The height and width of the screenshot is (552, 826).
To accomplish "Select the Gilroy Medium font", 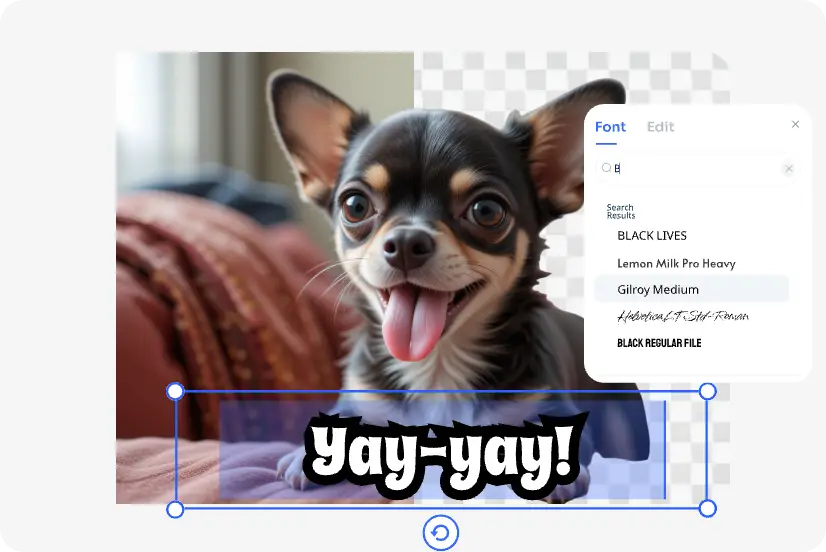I will point(658,290).
